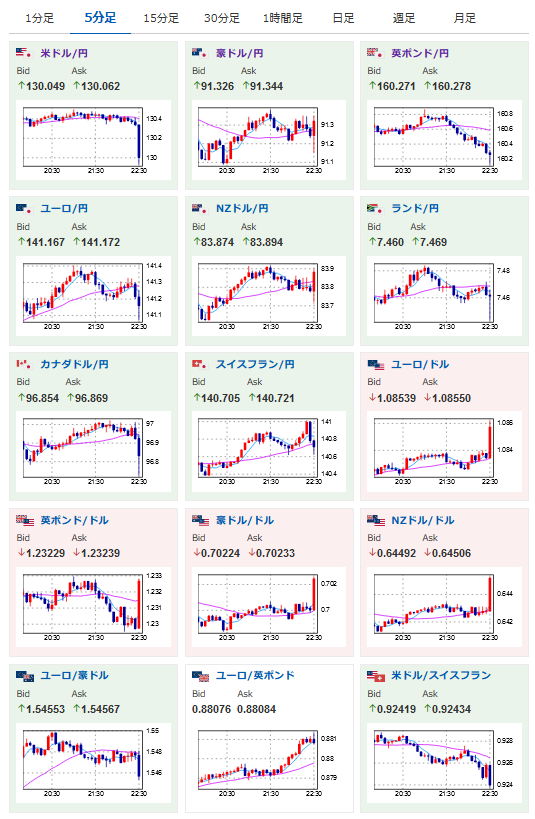Open the 月足 monthly tab

pyautogui.click(x=464, y=18)
